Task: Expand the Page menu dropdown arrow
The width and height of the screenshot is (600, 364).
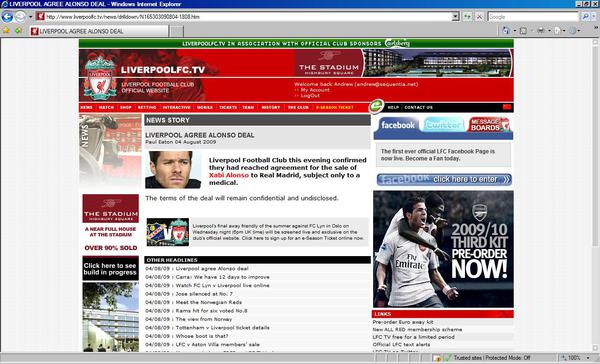Action: (x=564, y=31)
